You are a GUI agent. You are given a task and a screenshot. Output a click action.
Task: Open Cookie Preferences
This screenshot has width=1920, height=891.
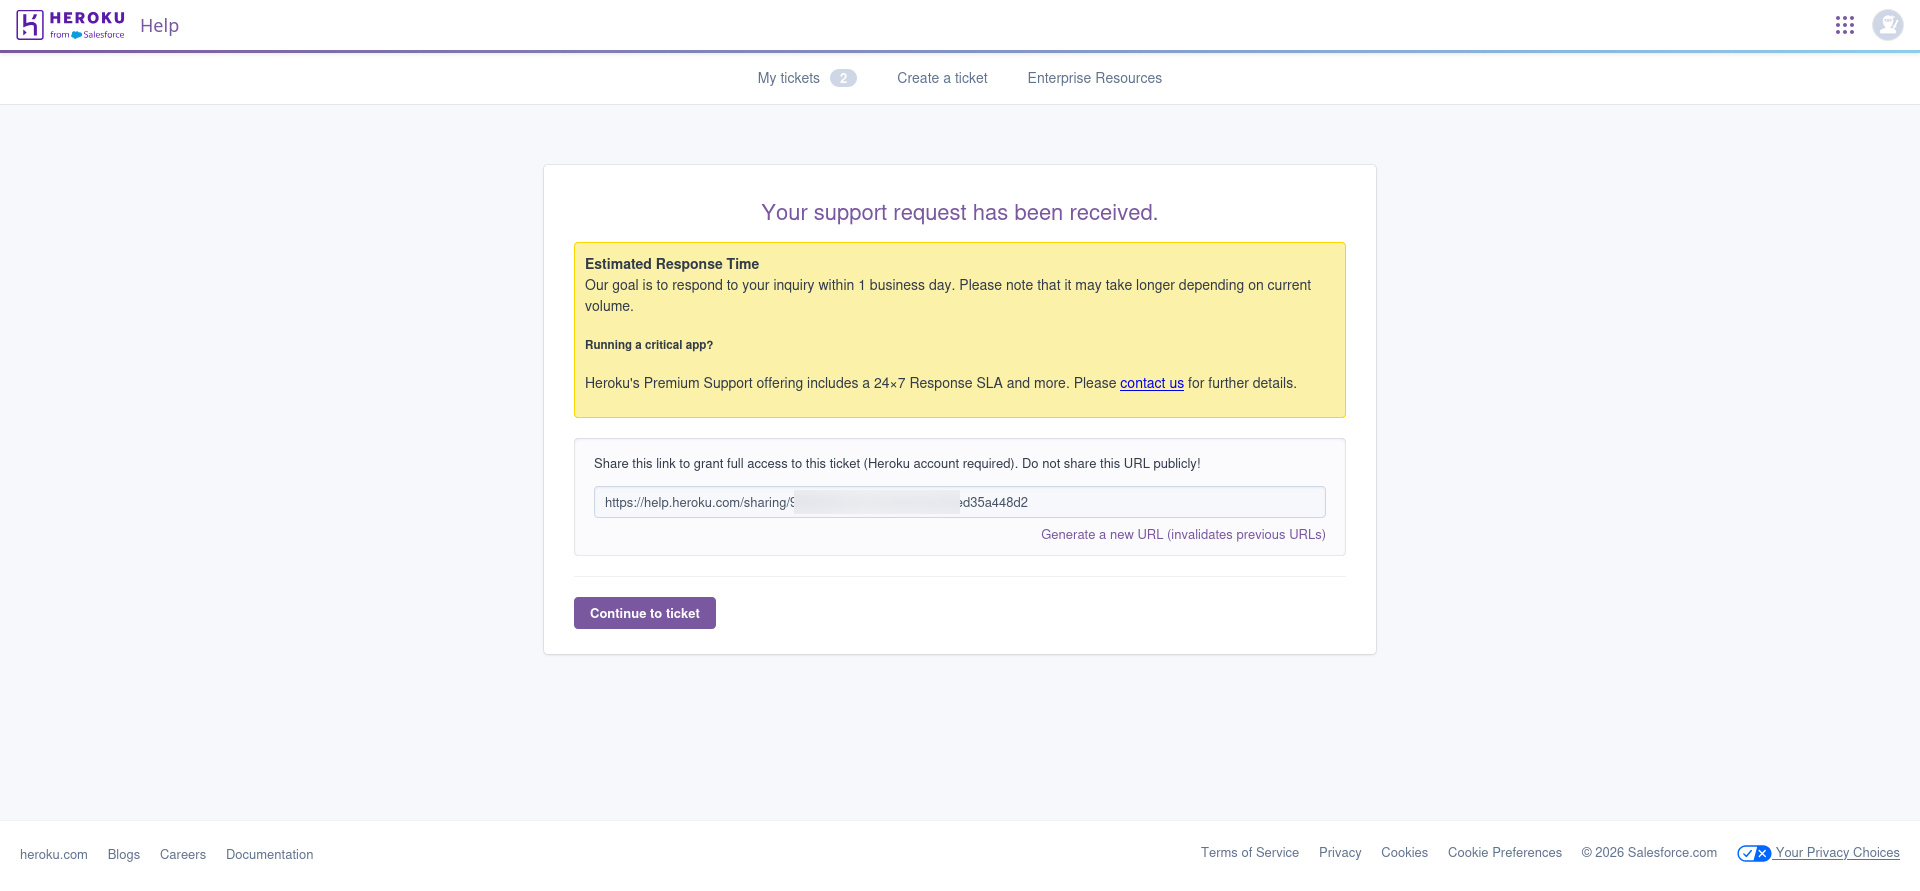click(x=1505, y=853)
